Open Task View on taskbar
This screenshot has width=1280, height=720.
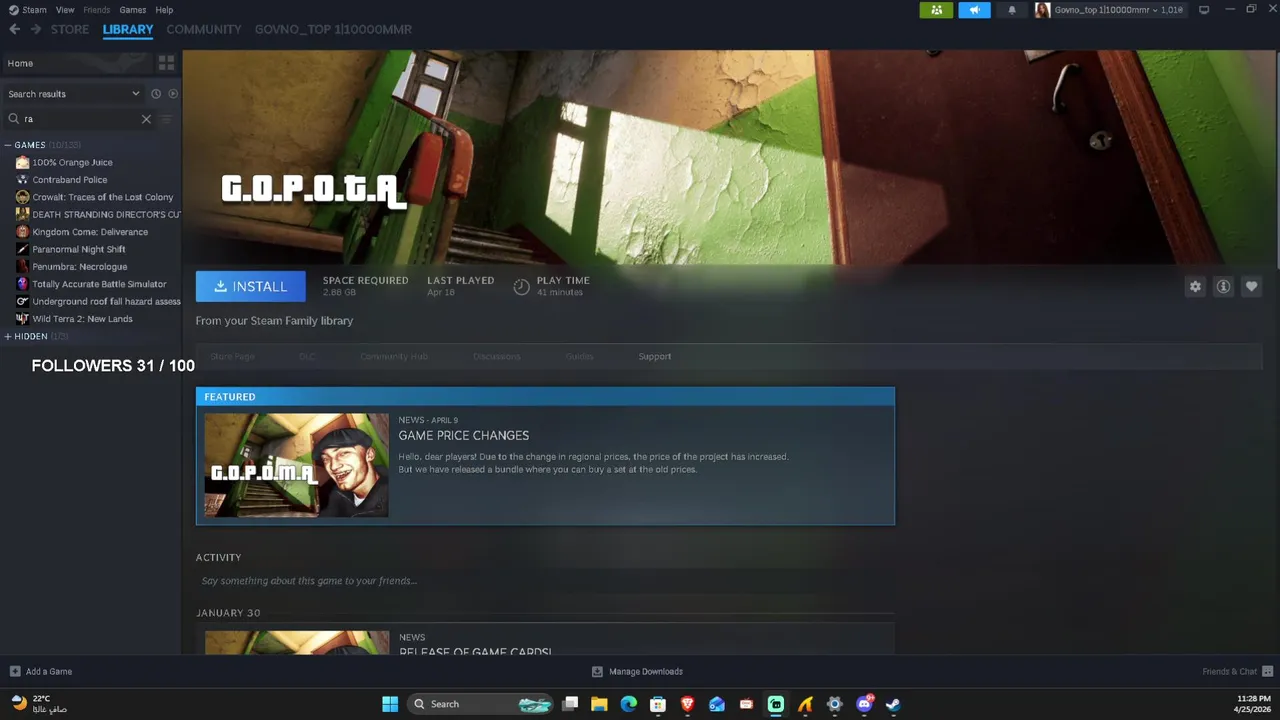tap(570, 704)
